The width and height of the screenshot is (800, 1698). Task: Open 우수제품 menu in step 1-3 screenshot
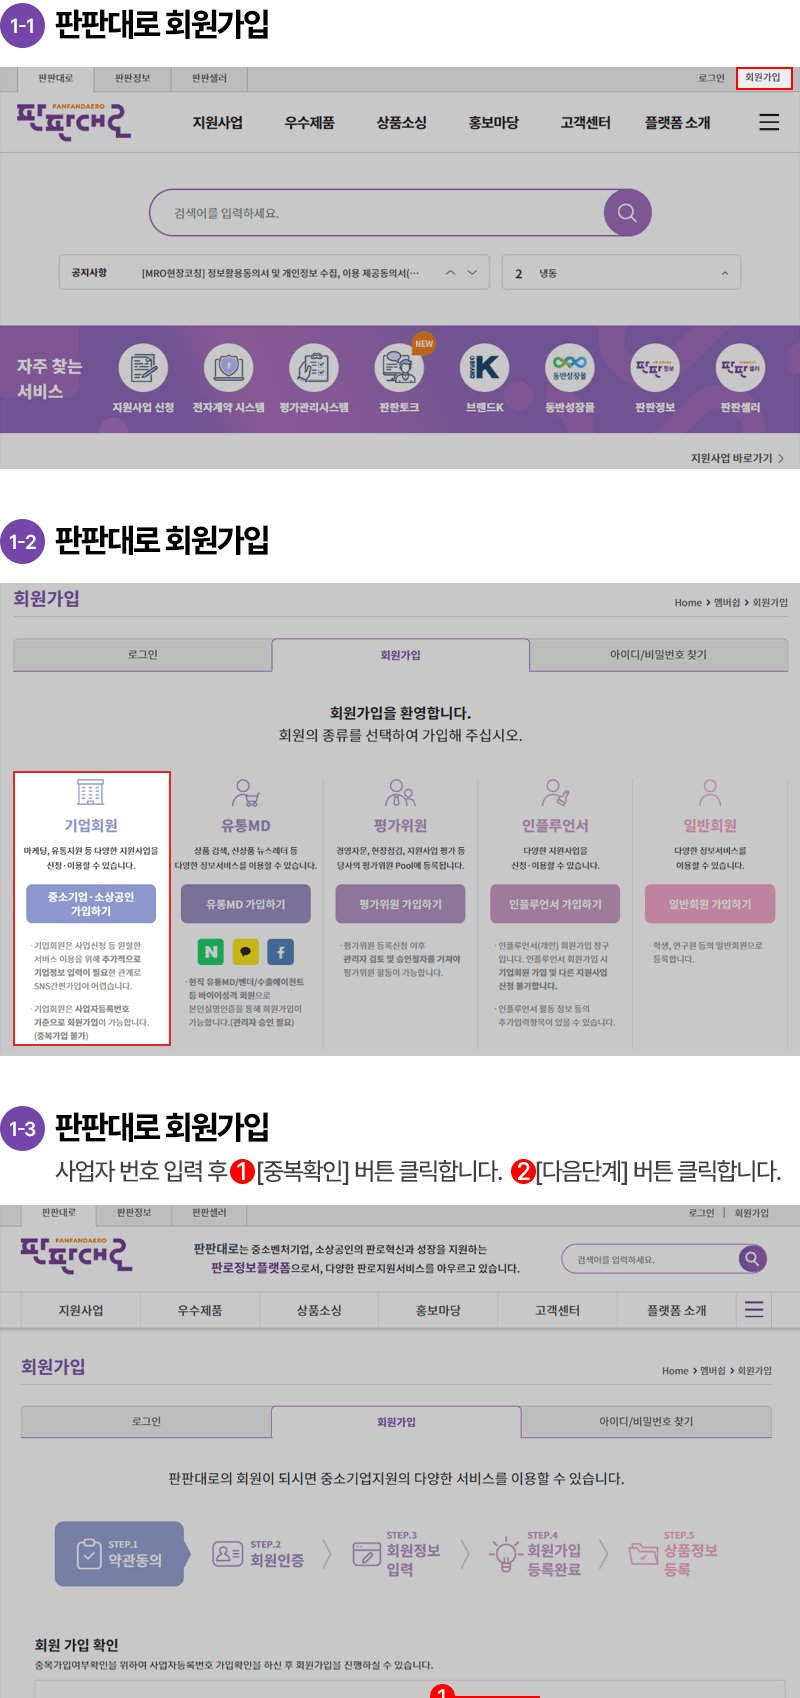[200, 1310]
